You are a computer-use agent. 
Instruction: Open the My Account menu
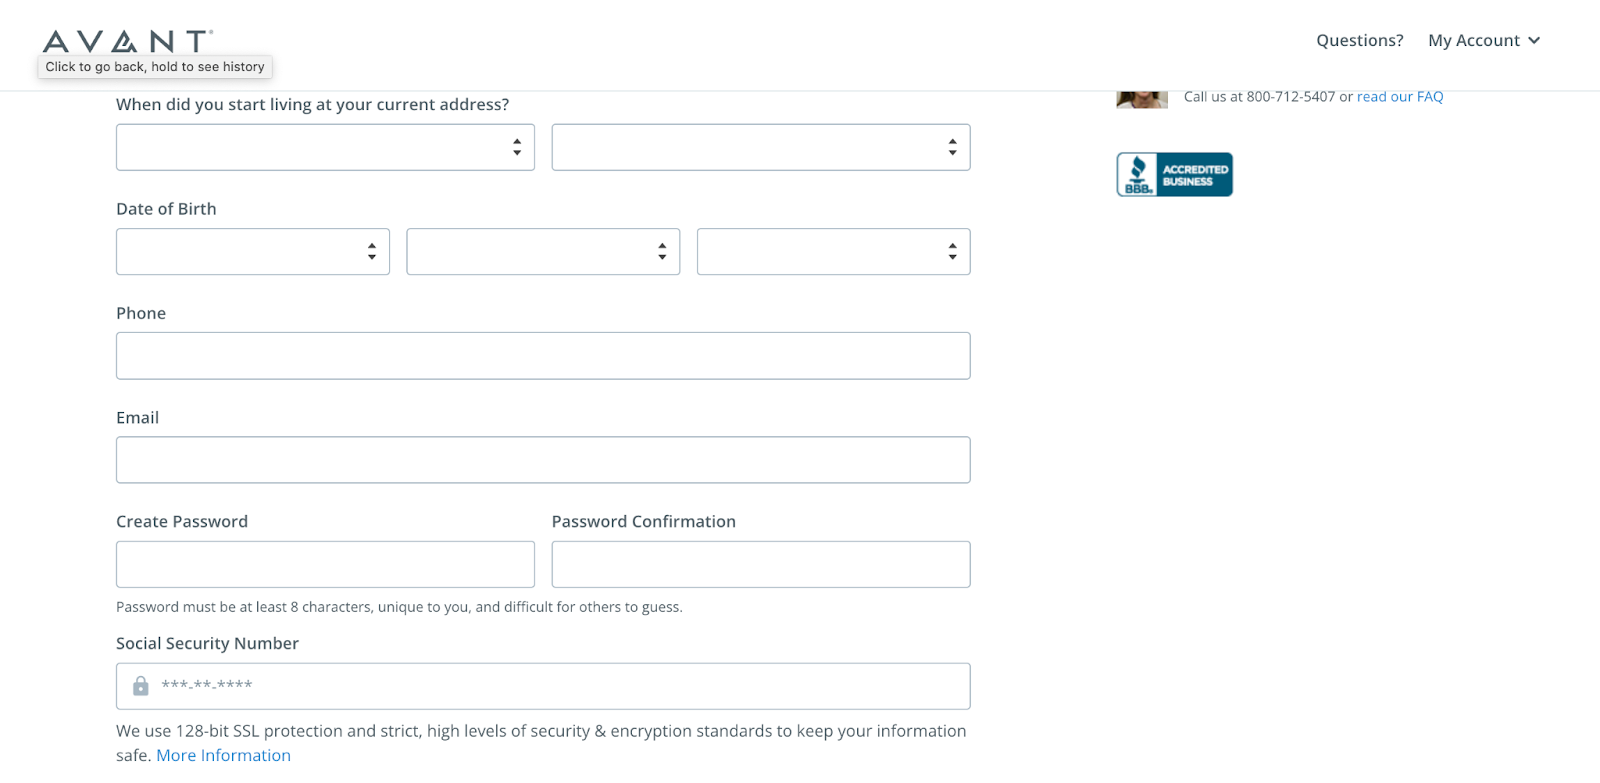[x=1484, y=40]
